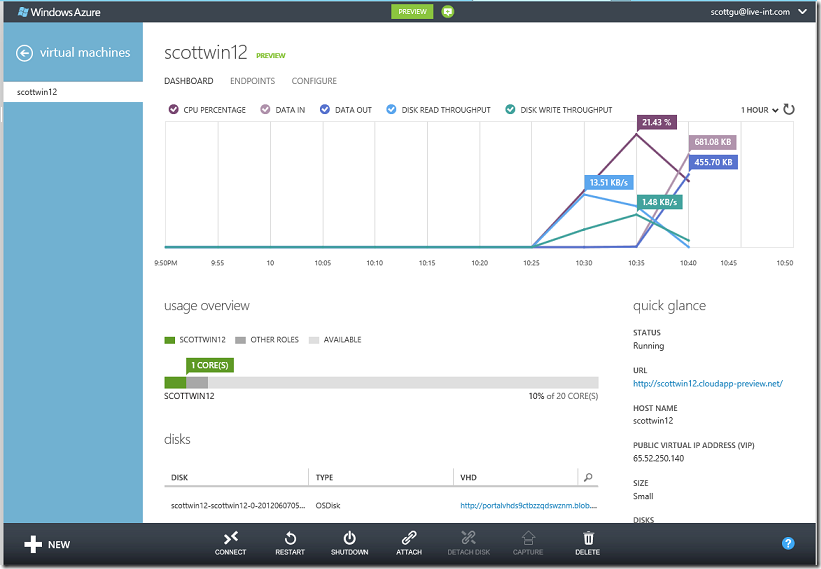821x569 pixels.
Task: Go back using virtual machines arrow
Action: click(x=24, y=53)
